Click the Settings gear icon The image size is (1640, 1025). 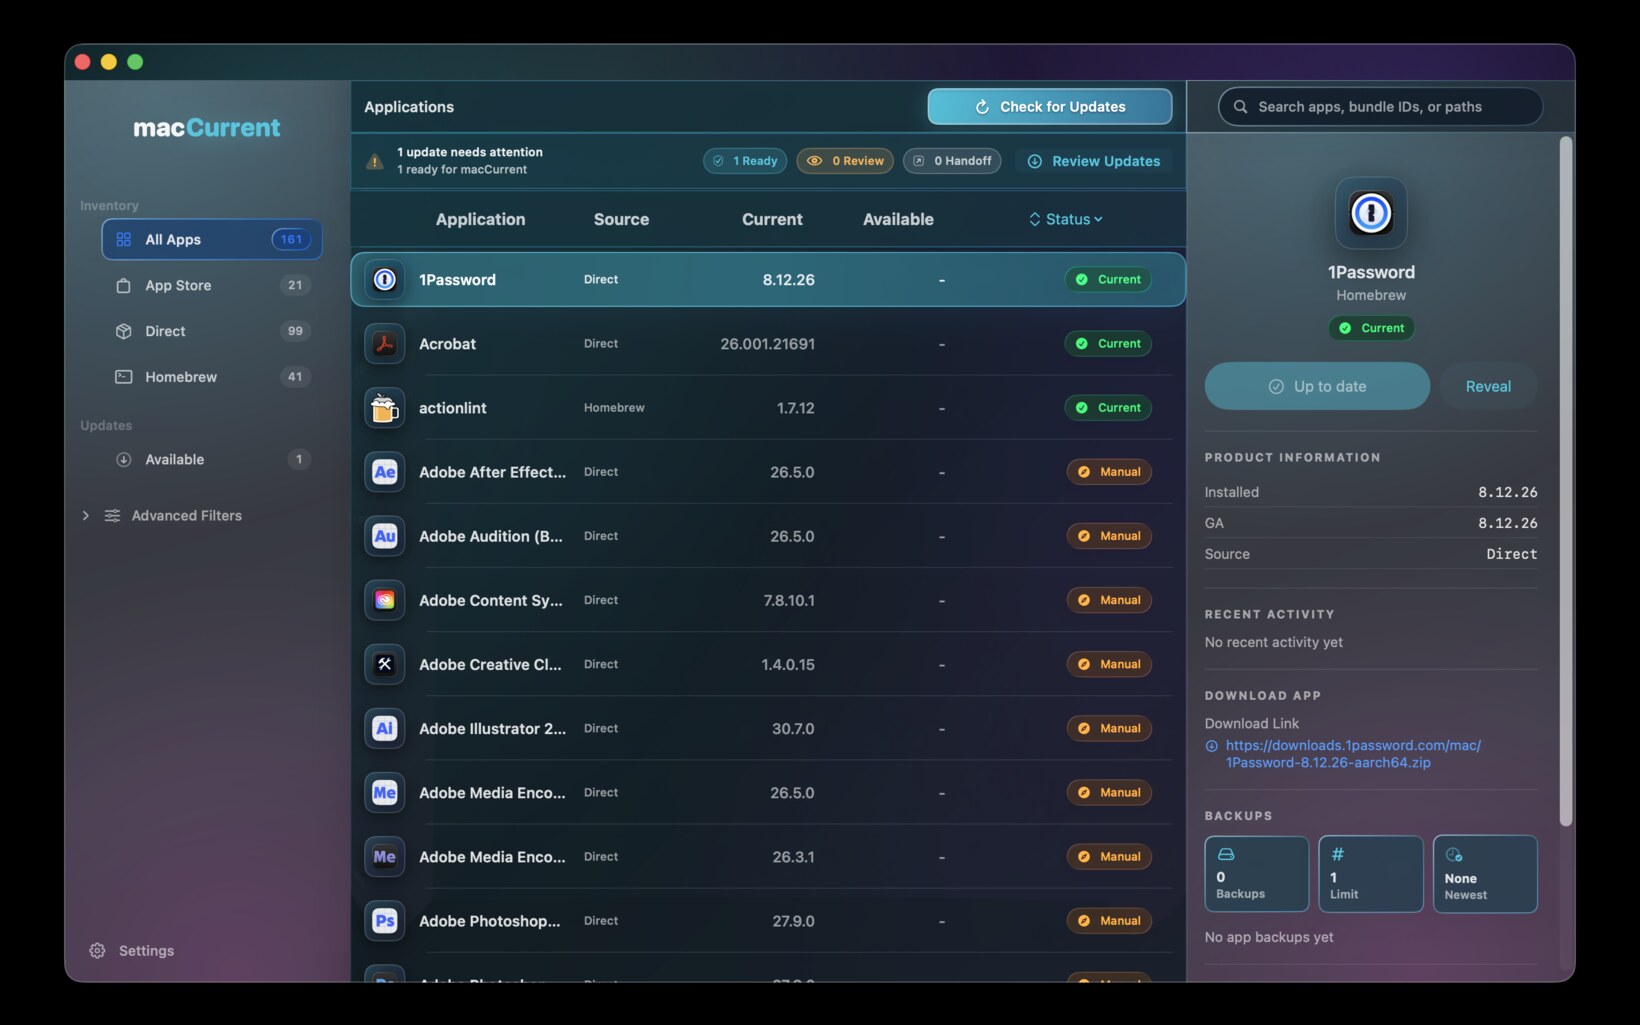click(97, 951)
